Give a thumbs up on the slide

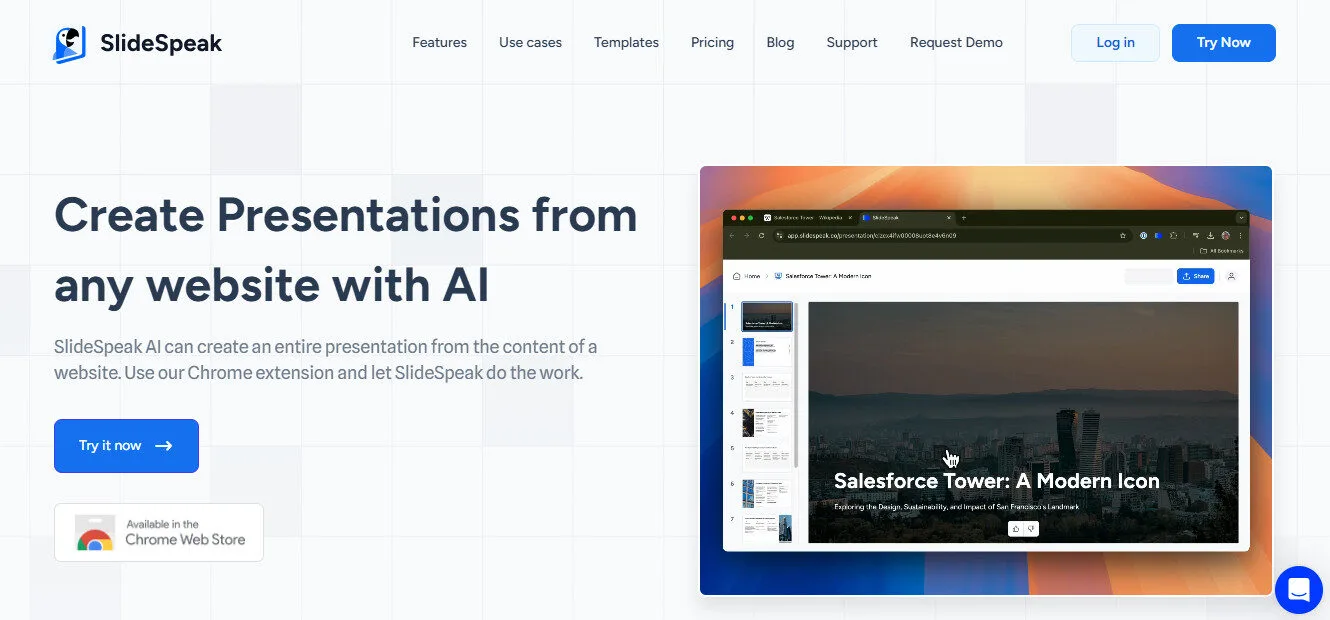click(1016, 529)
